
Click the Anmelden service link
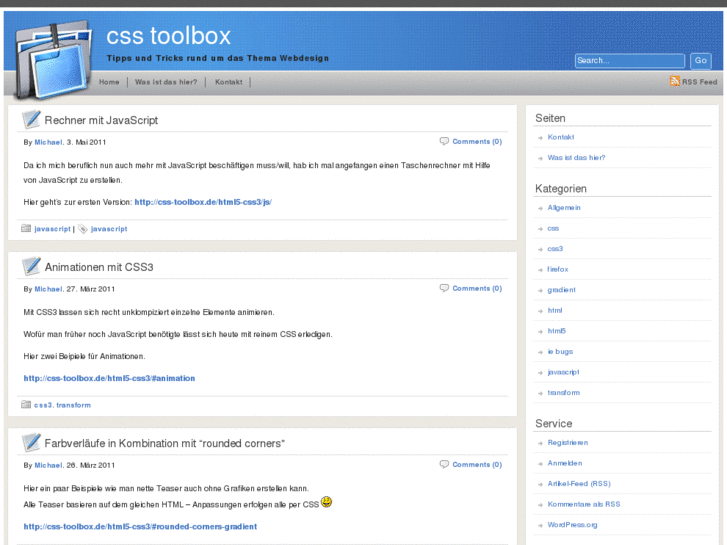[x=565, y=463]
